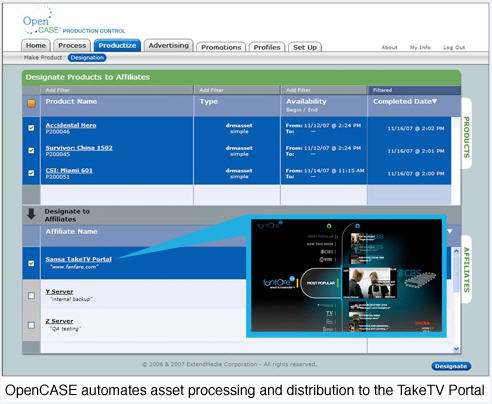This screenshot has width=492, height=404.
Task: Check the Z Server affiliate checkbox
Action: pyautogui.click(x=31, y=325)
